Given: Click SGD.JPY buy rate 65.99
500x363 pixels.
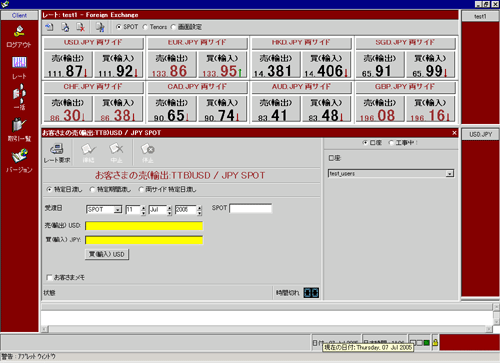Looking at the screenshot, I should [430, 65].
